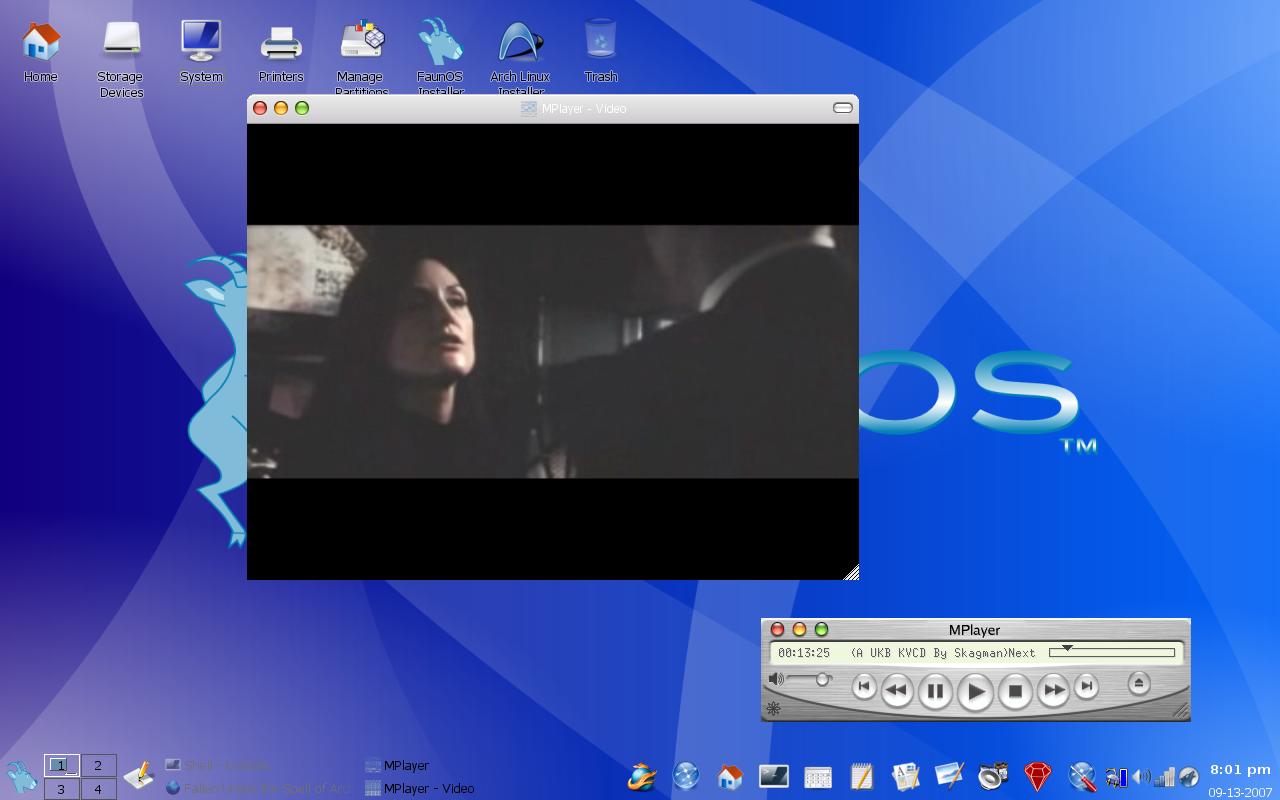Open Storage Devices desktop icon
Screen dimensions: 1280x800
click(x=121, y=59)
